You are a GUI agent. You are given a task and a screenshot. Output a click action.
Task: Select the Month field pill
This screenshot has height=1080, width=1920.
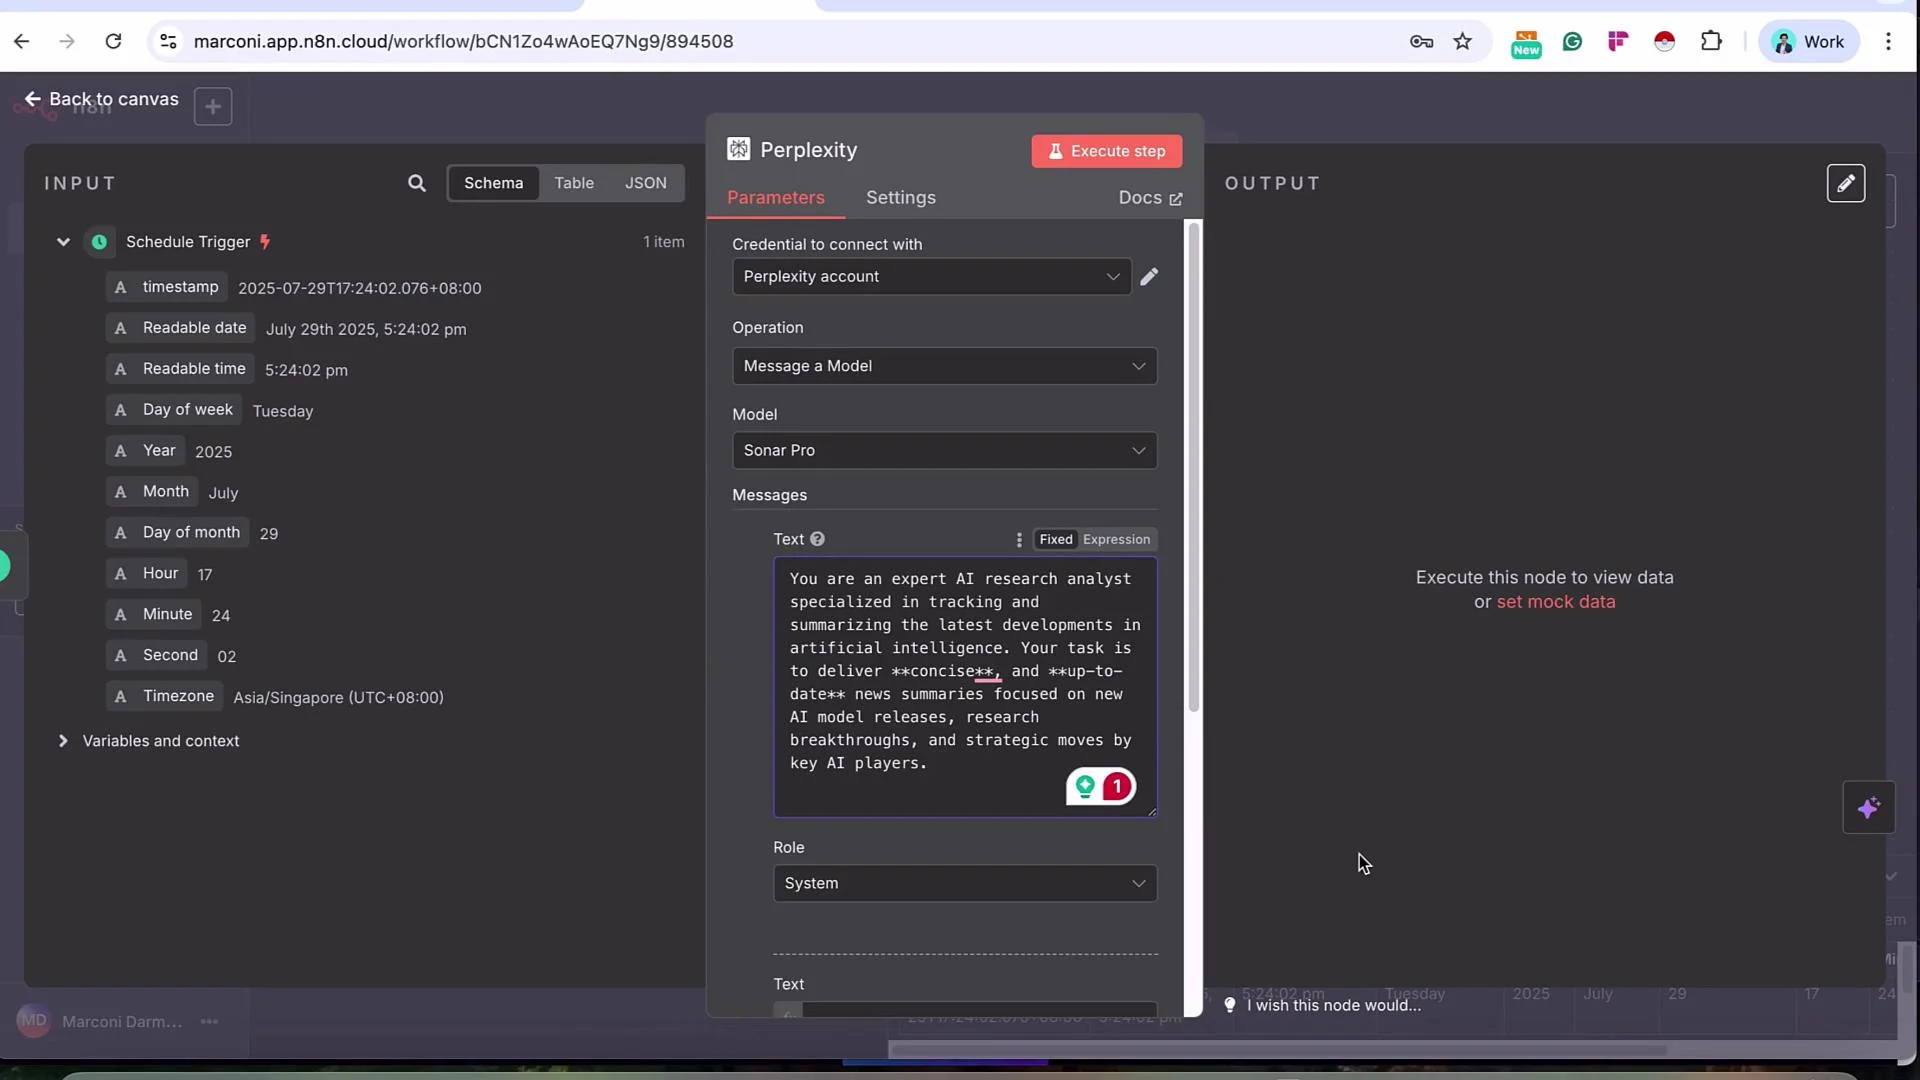(152, 492)
